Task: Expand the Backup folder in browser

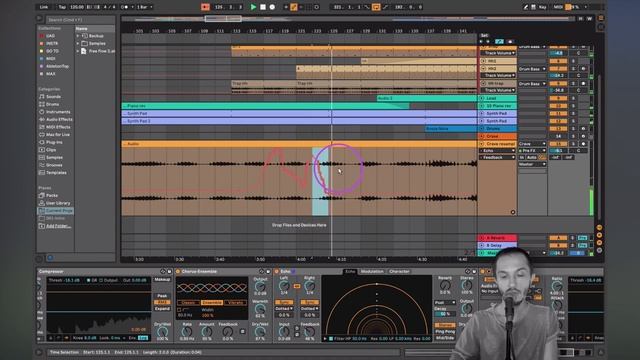Action: [78, 36]
